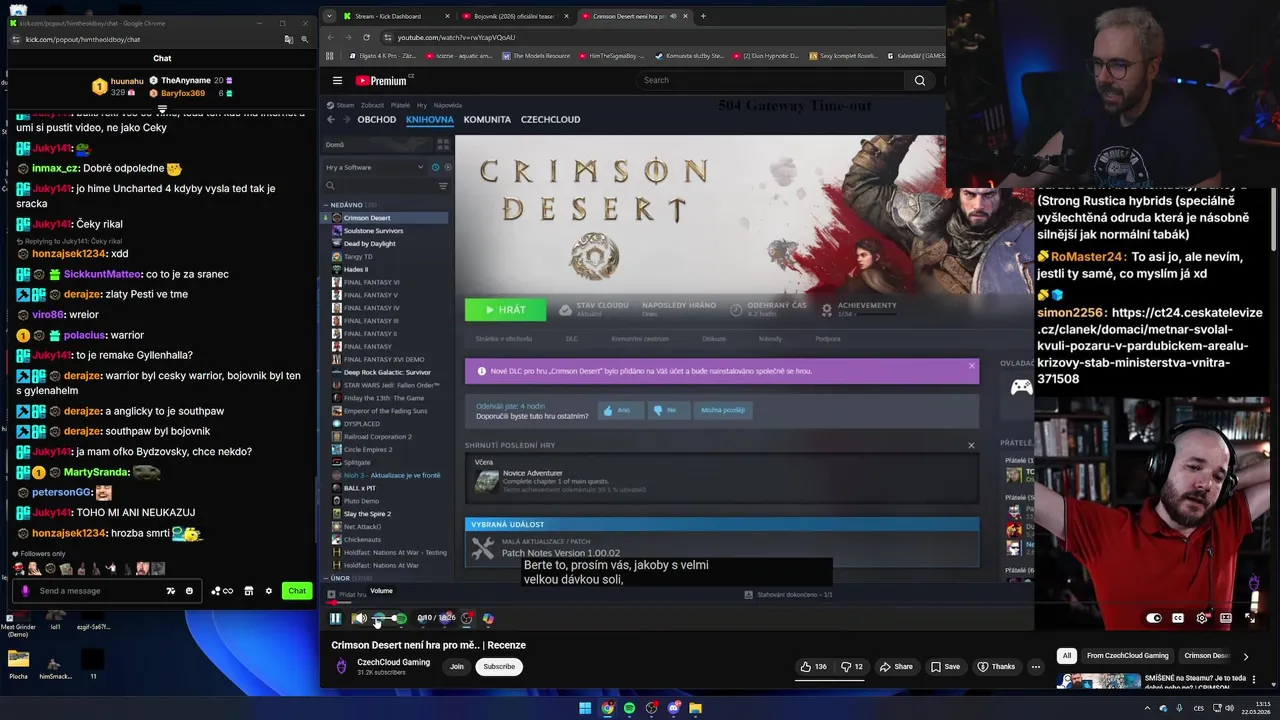
Task: Click the YouTube search magnifier button
Action: 920,80
